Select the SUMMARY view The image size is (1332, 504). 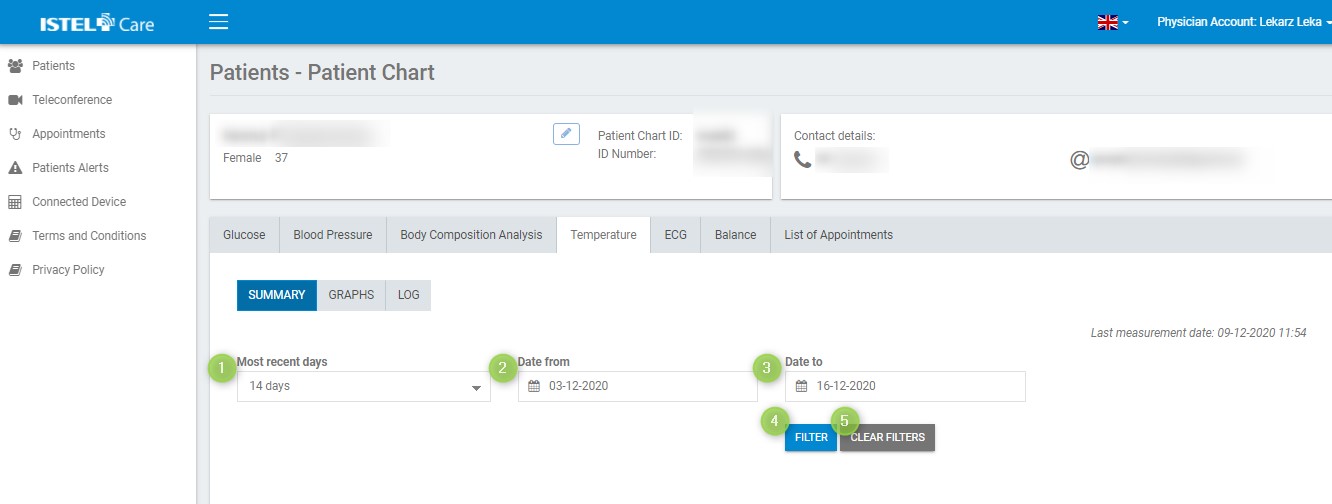(x=277, y=295)
